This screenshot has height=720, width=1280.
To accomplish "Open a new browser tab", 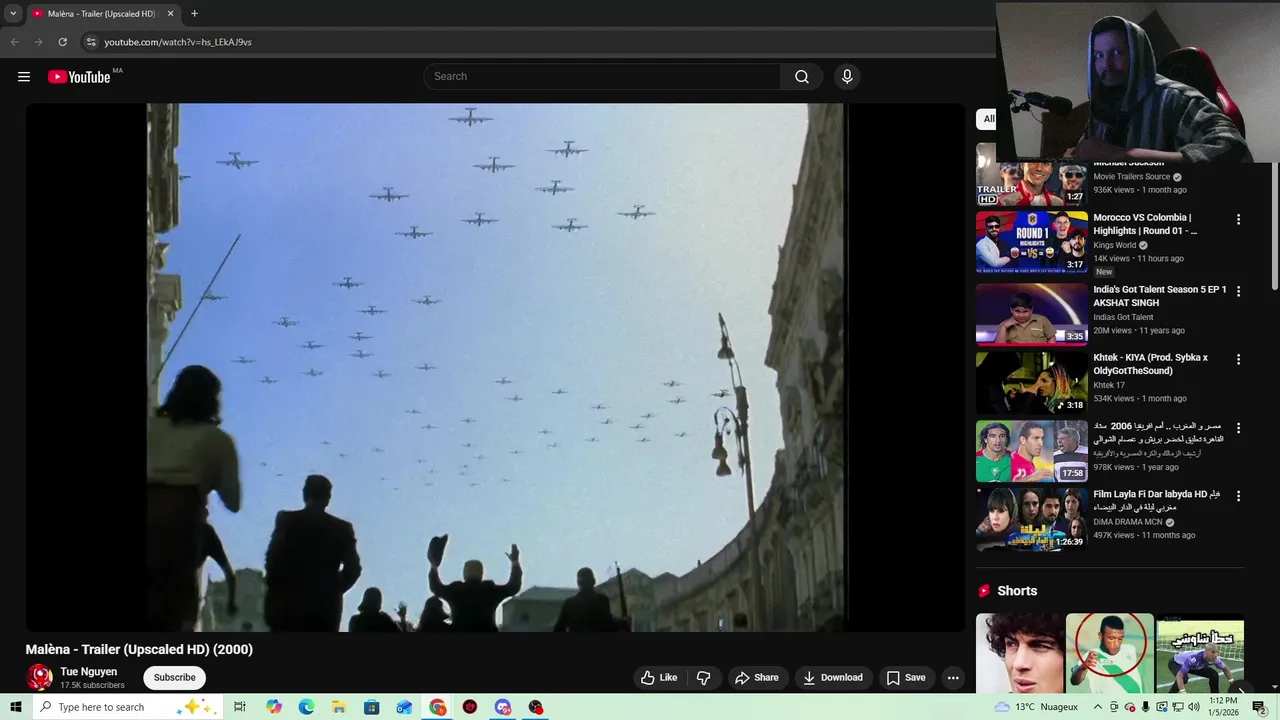I will [194, 14].
